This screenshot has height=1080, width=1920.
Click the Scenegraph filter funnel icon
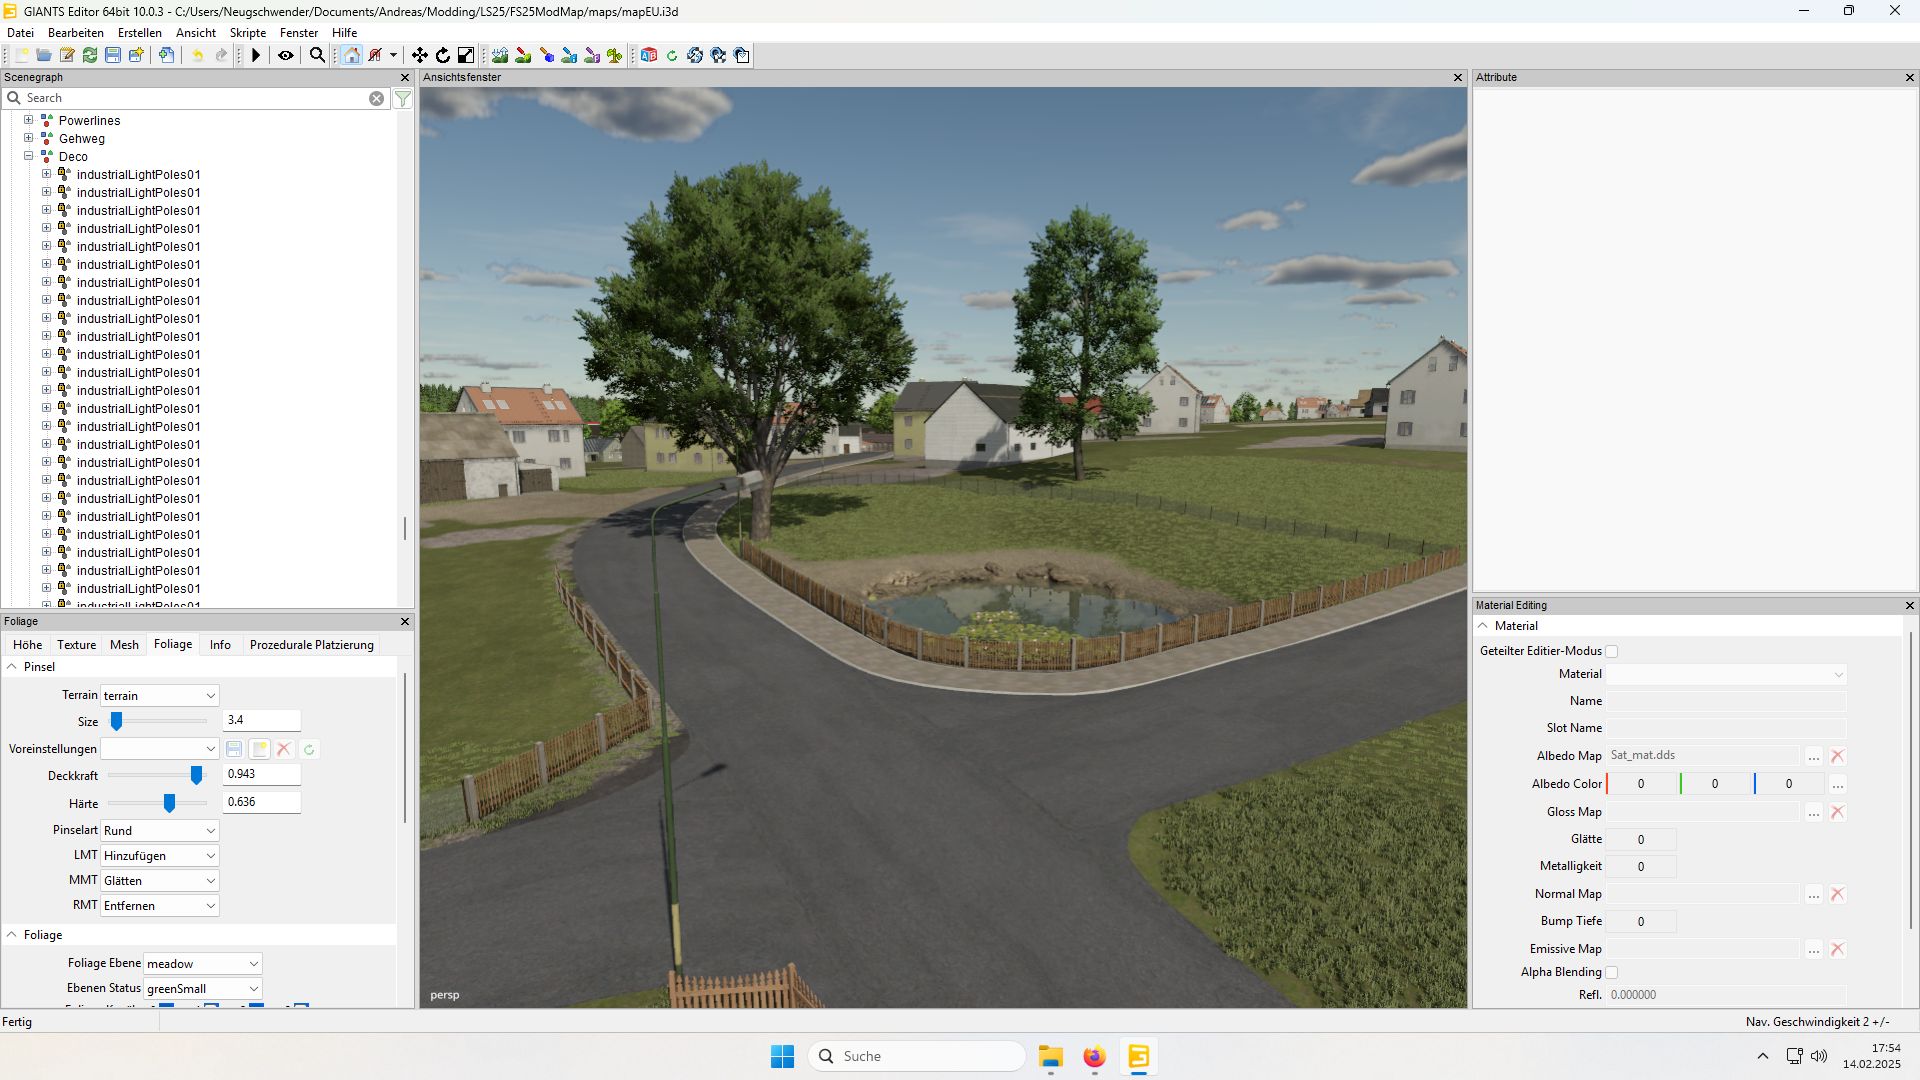pyautogui.click(x=403, y=98)
